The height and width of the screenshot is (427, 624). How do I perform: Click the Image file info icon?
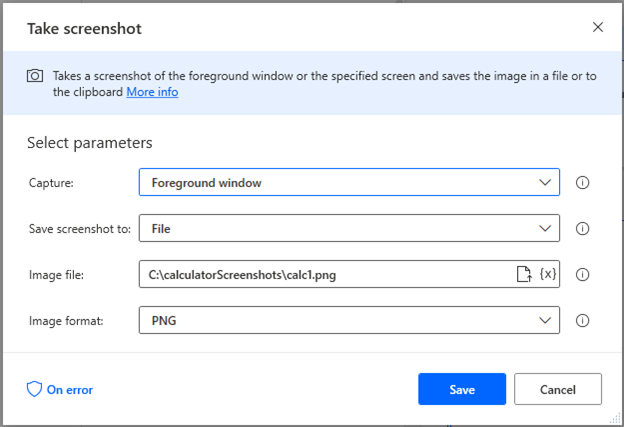[x=582, y=275]
